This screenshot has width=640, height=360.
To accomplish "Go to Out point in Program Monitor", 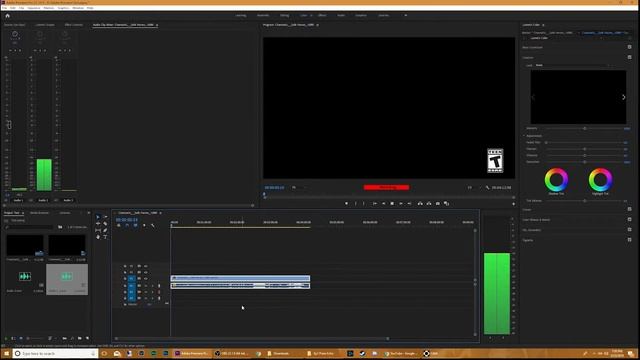I will tap(409, 203).
